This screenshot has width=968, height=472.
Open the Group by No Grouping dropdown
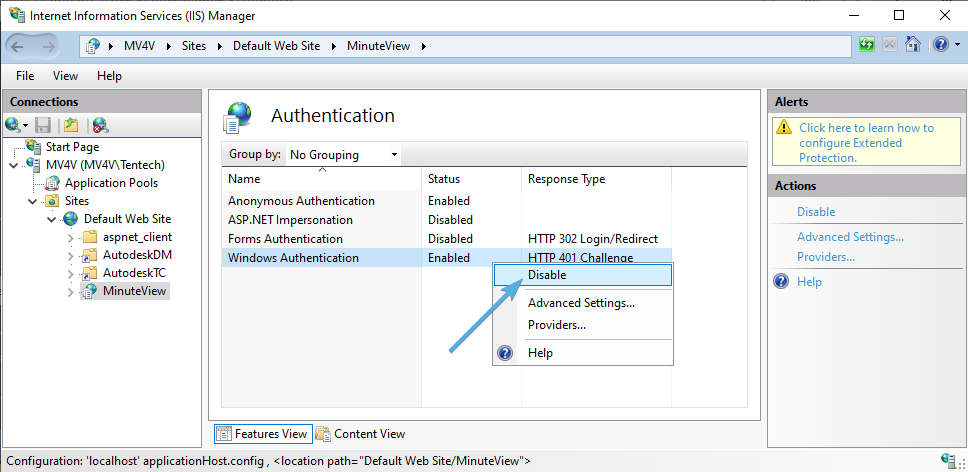344,154
